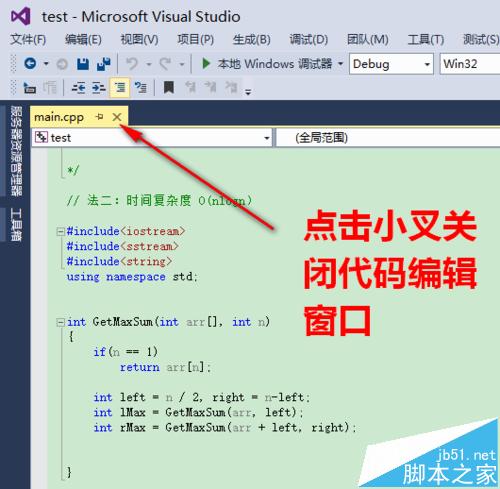This screenshot has width=500, height=489.
Task: Open the 调试(D) menu
Action: coord(309,39)
